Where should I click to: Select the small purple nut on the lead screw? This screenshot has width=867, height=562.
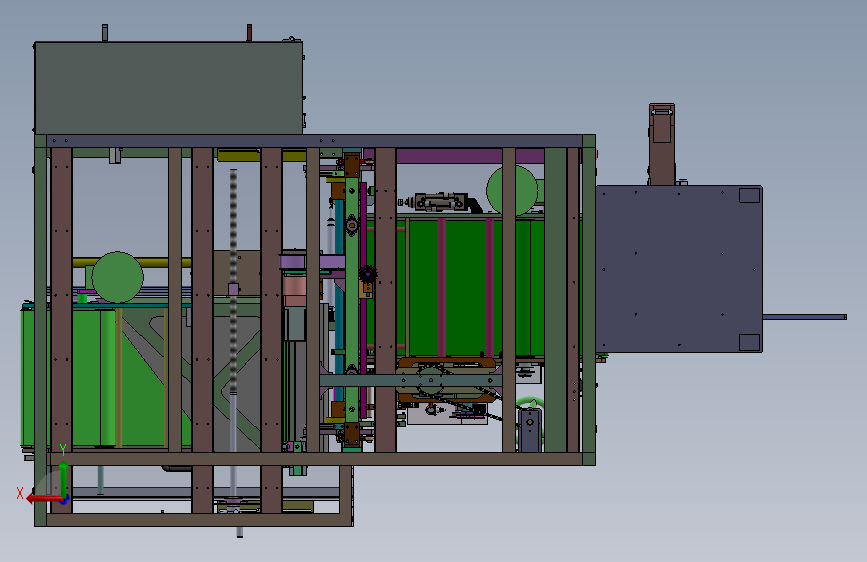pyautogui.click(x=233, y=289)
